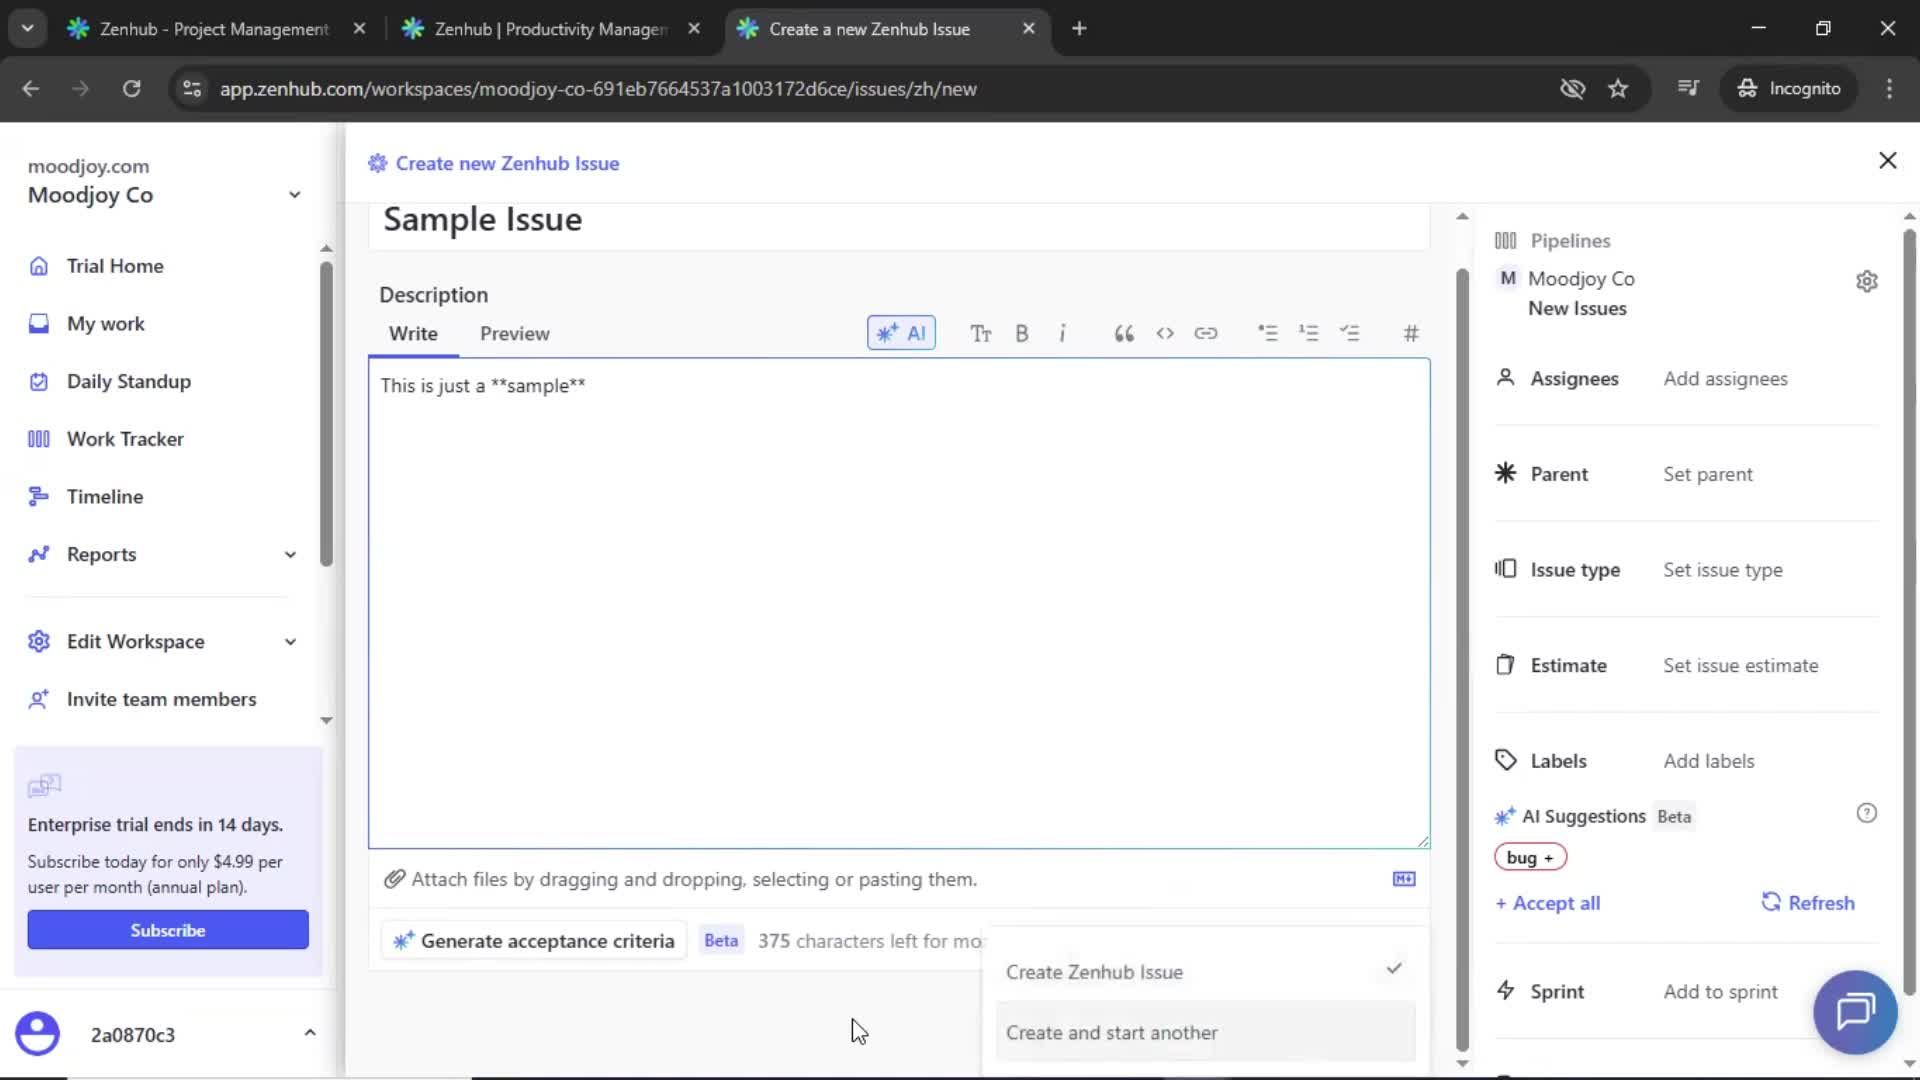Open the issue mention hashtag tool
1920x1080 pixels.
tap(1411, 333)
